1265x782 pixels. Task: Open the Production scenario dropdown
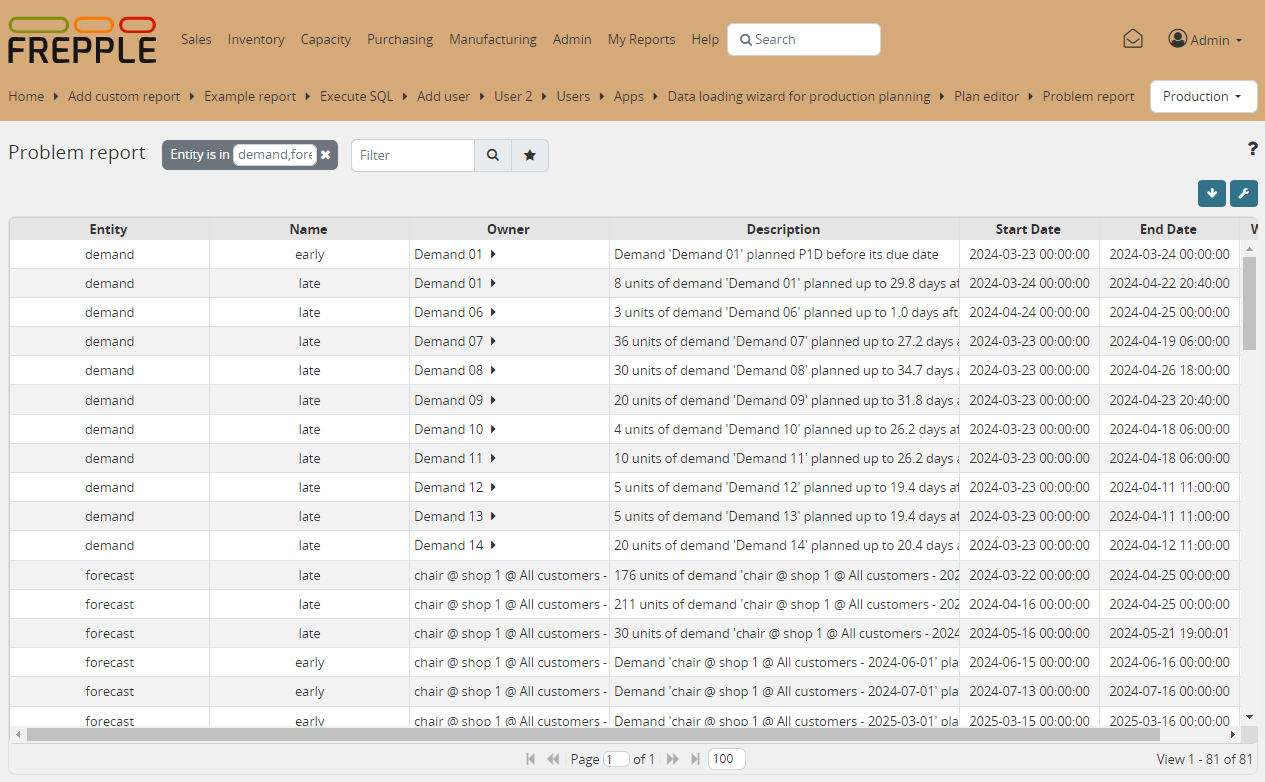1203,96
